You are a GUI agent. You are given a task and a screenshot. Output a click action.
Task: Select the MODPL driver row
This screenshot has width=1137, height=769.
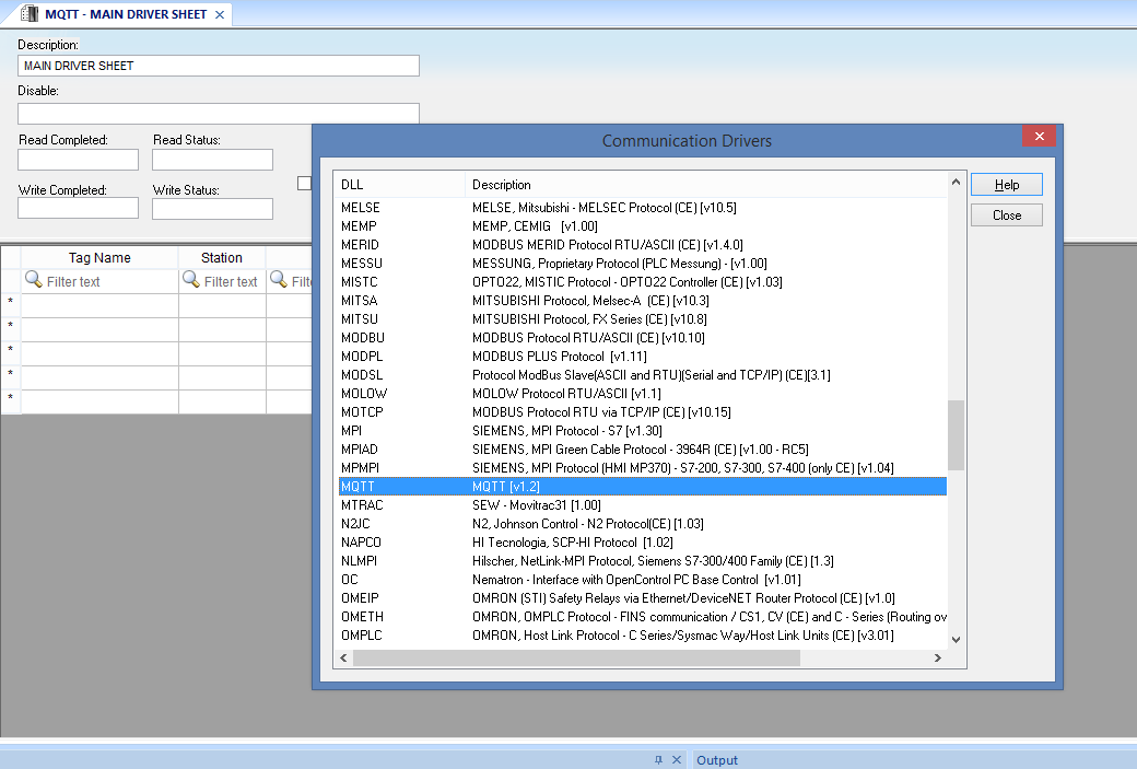click(x=642, y=357)
